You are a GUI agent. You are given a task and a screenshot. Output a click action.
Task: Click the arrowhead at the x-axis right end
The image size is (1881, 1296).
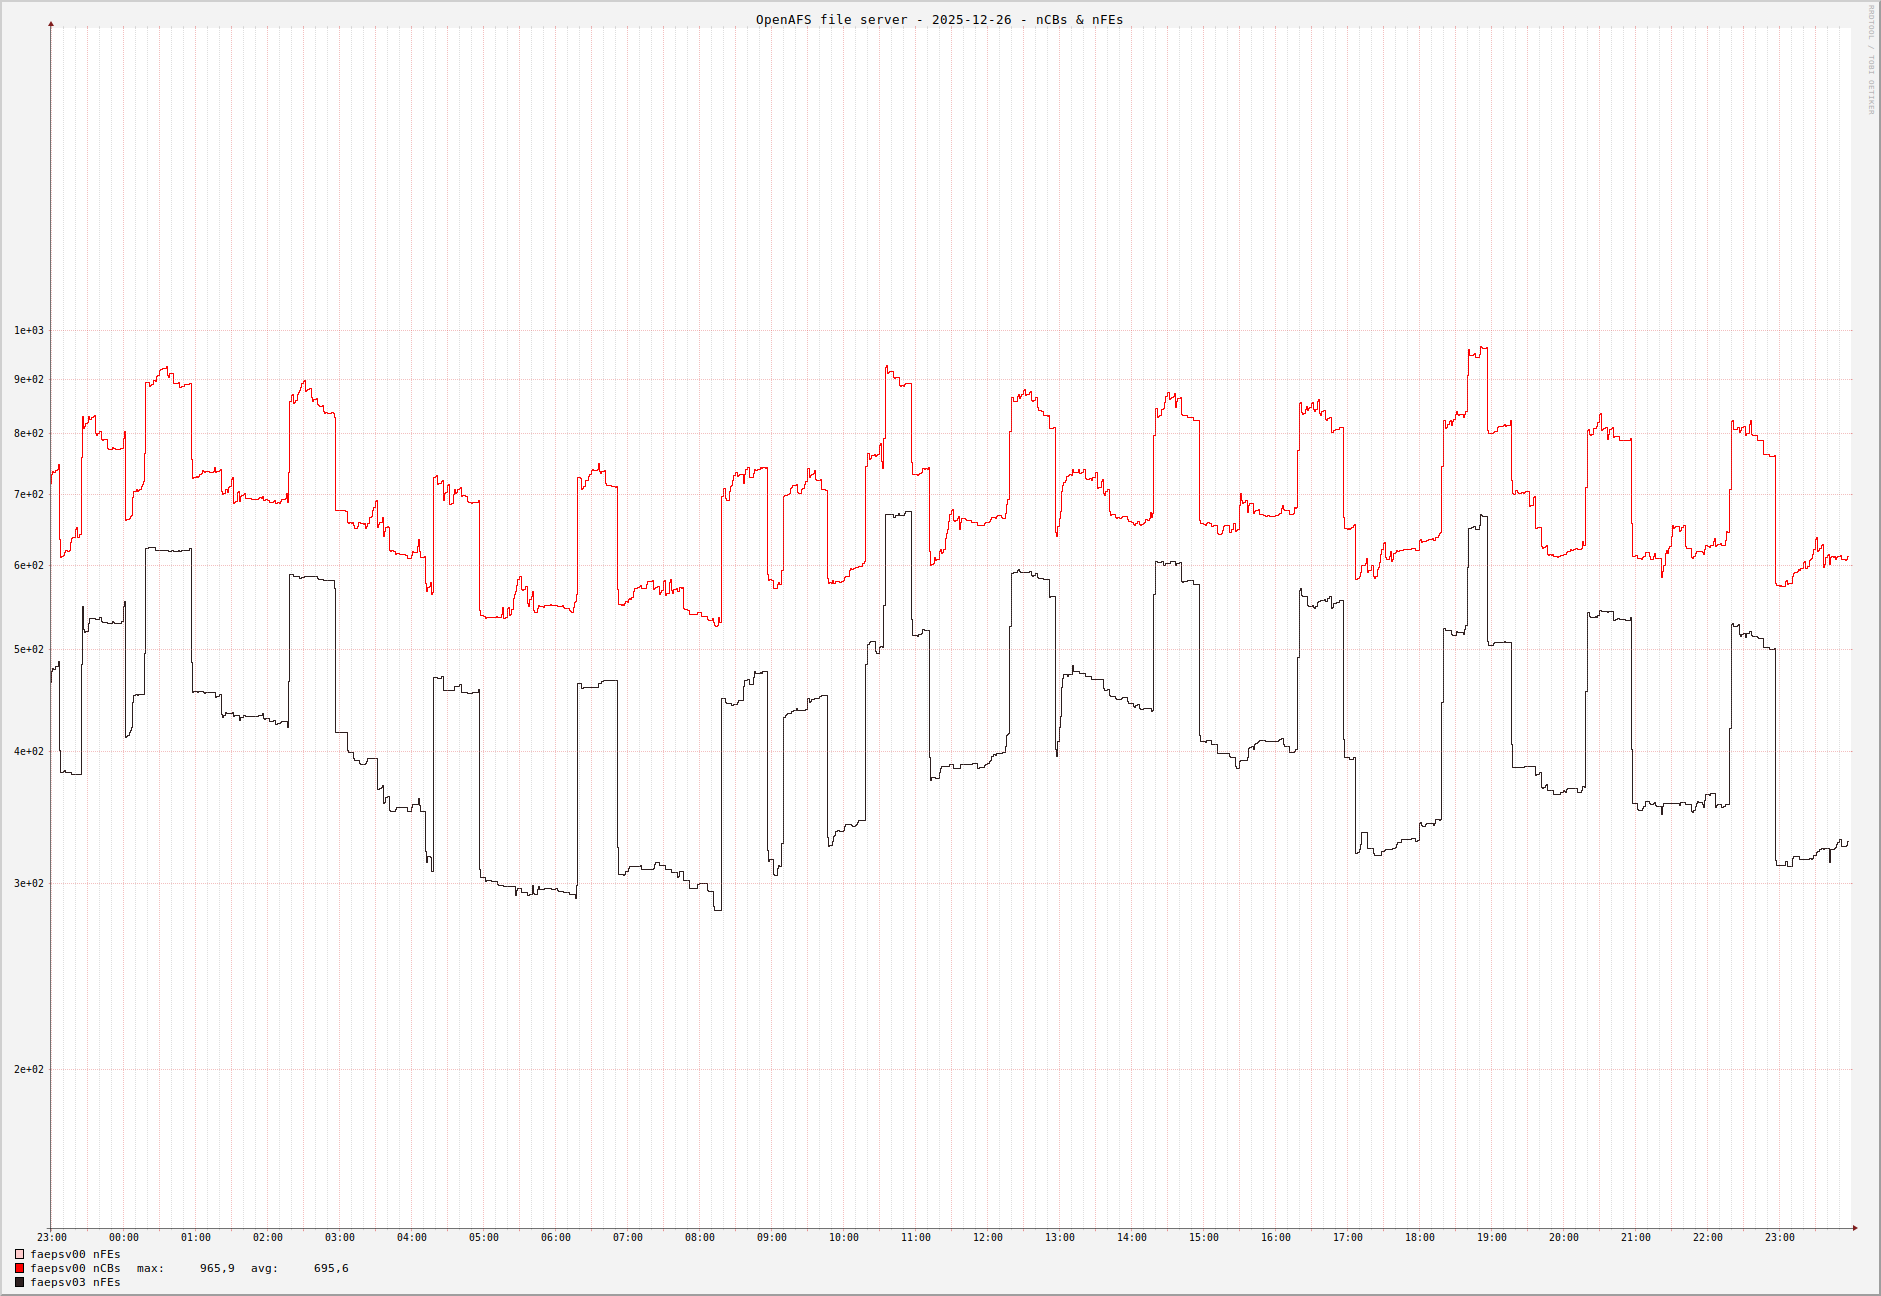coord(1855,1228)
